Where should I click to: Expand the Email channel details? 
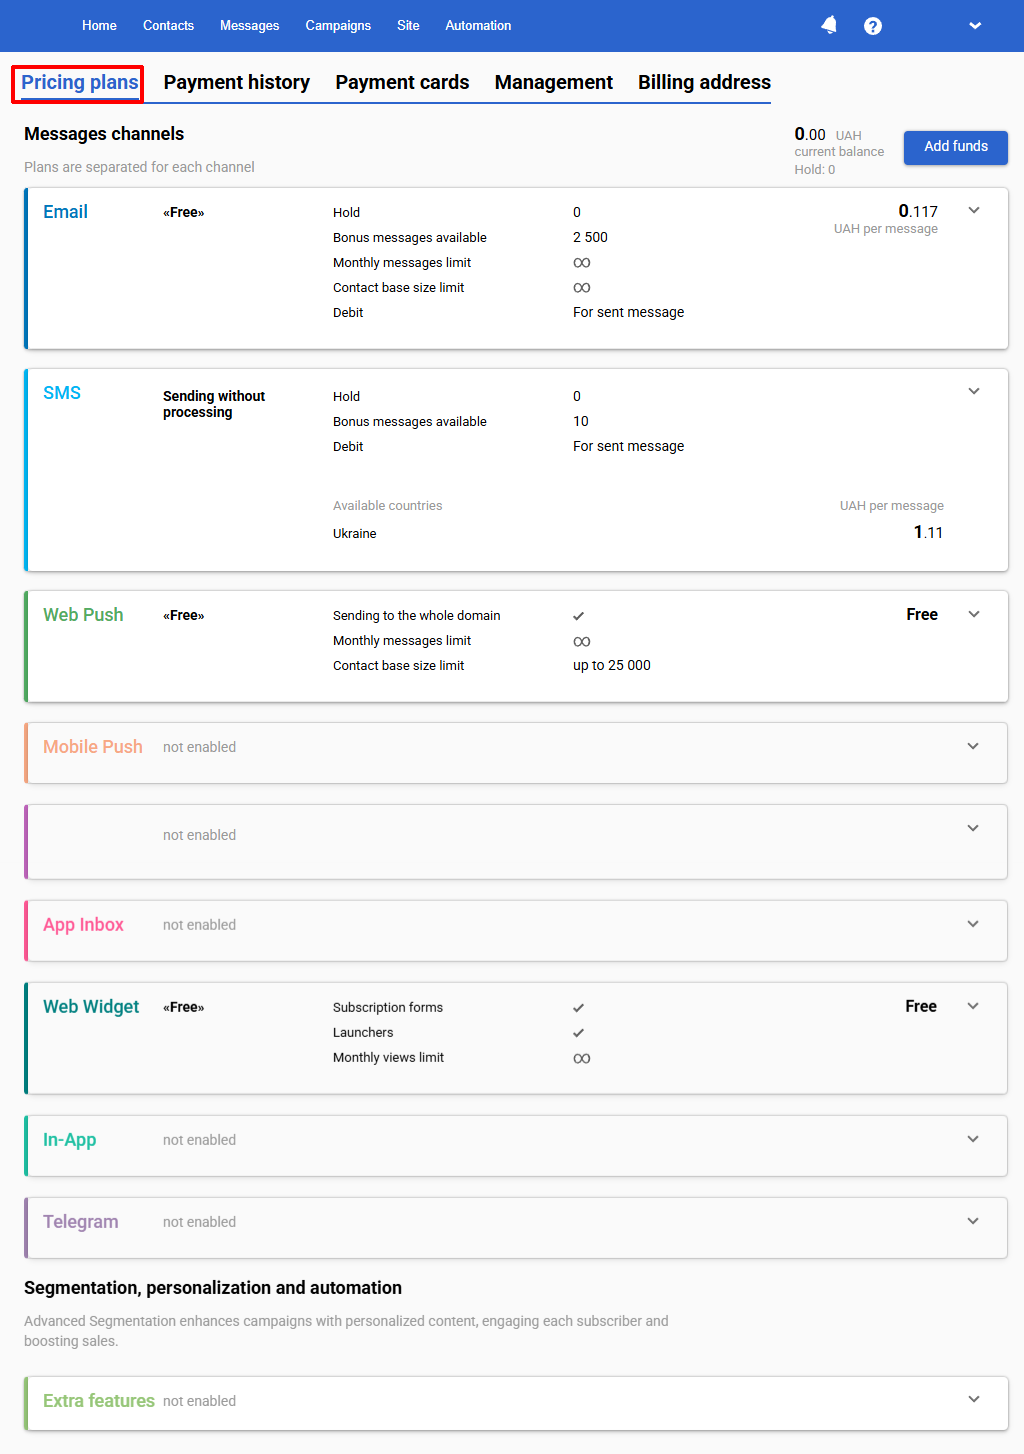(973, 211)
